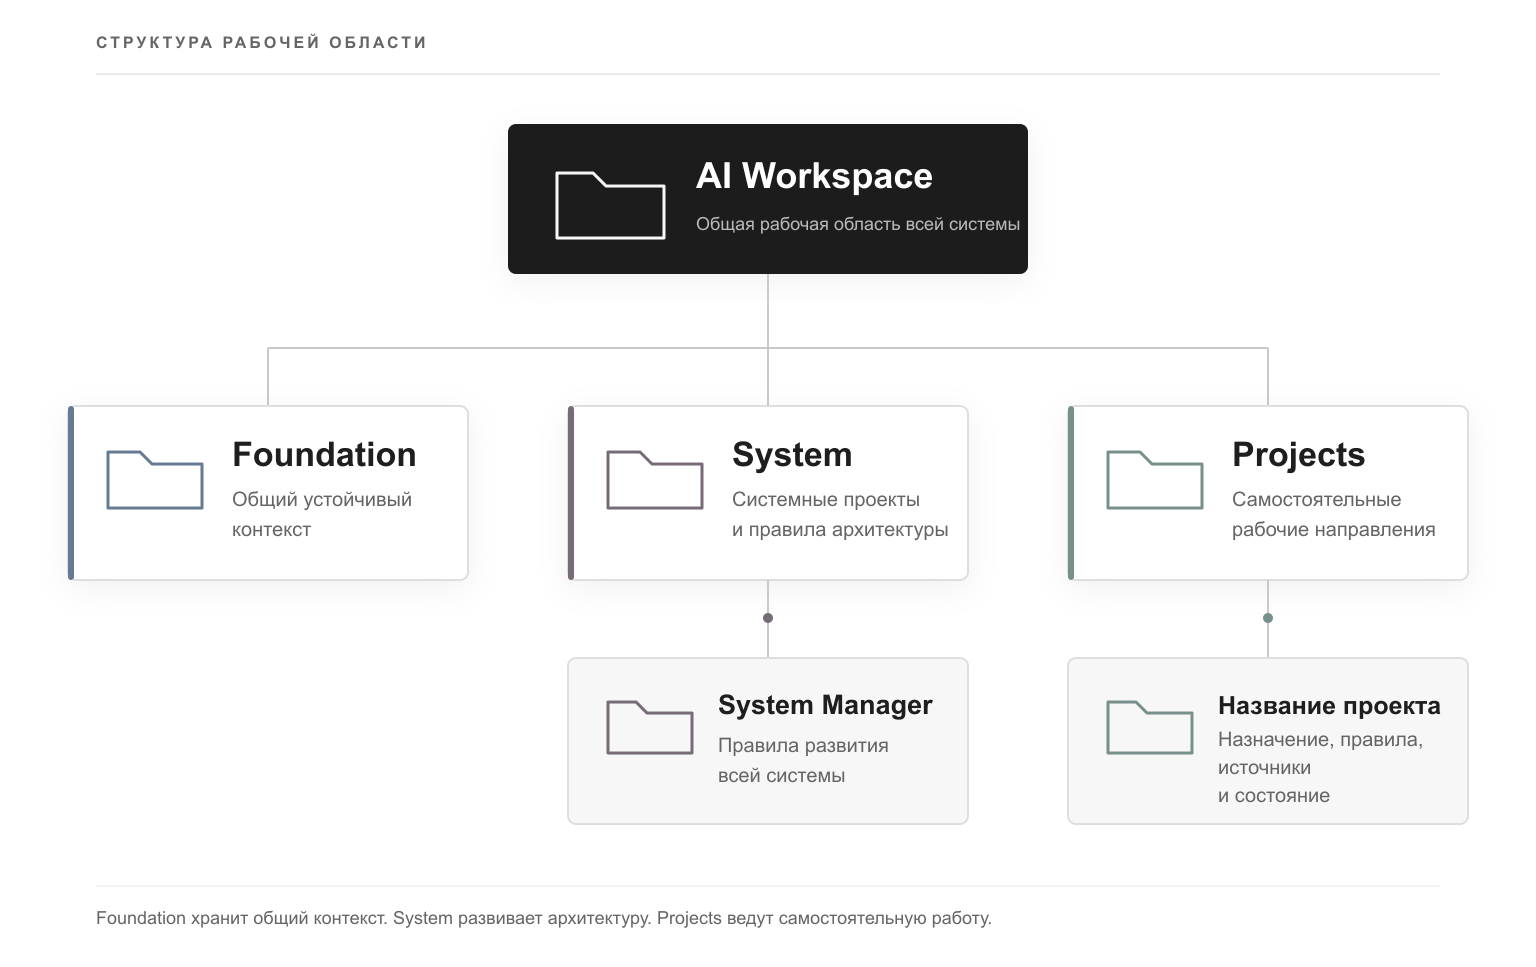Click the 'Структура рабочей области' header

coord(261,42)
